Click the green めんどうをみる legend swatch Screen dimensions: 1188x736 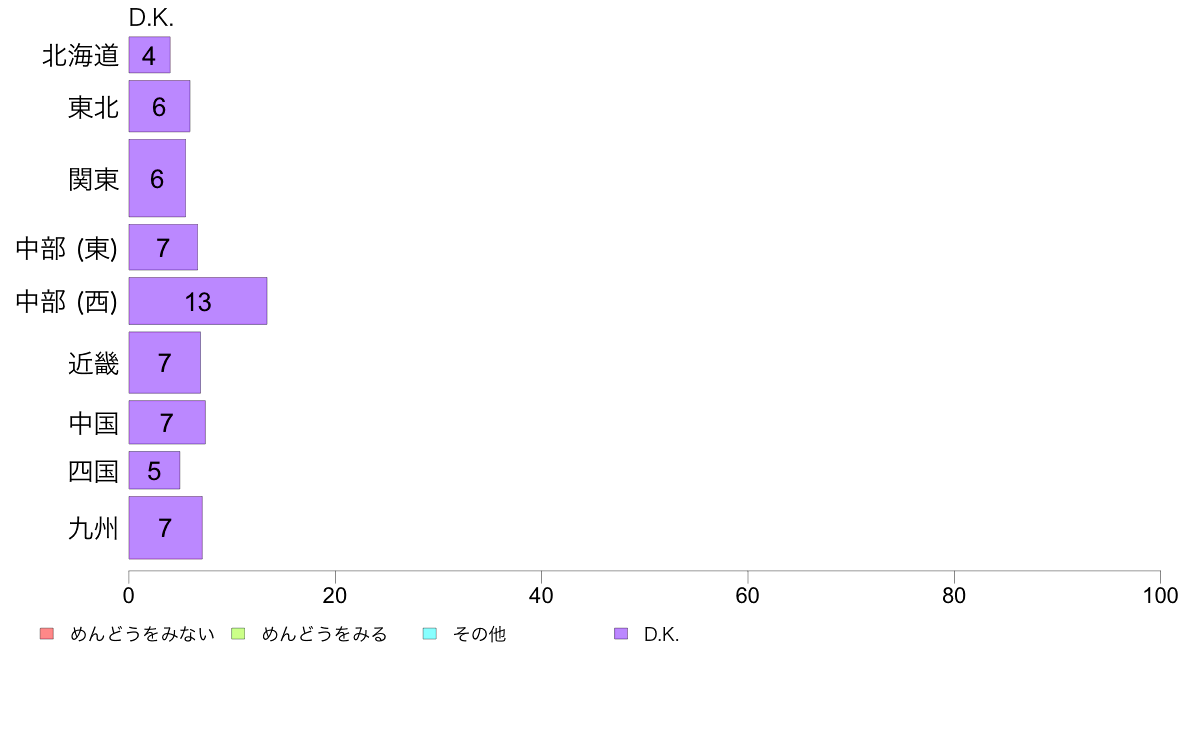(238, 634)
